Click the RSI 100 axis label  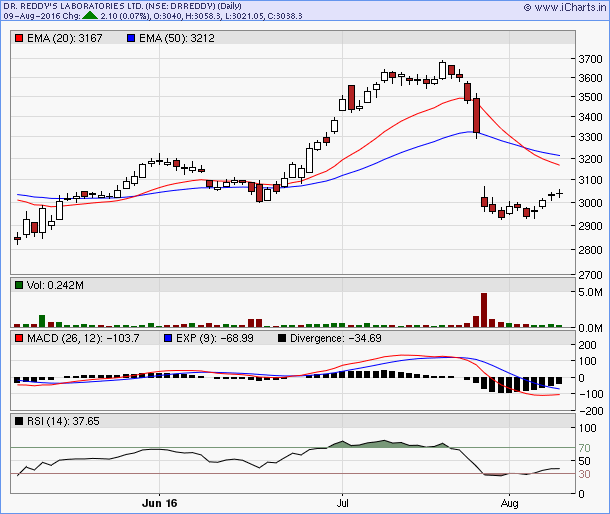[x=587, y=428]
